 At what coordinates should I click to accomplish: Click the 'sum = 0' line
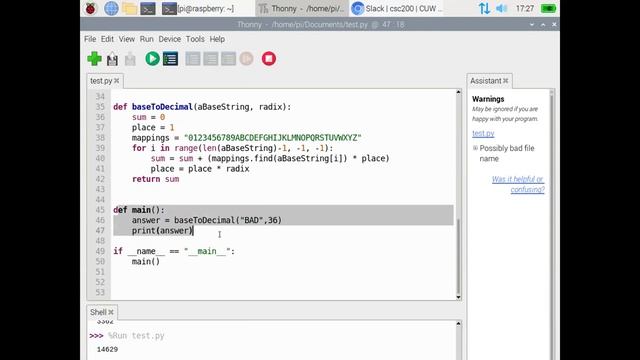point(148,118)
